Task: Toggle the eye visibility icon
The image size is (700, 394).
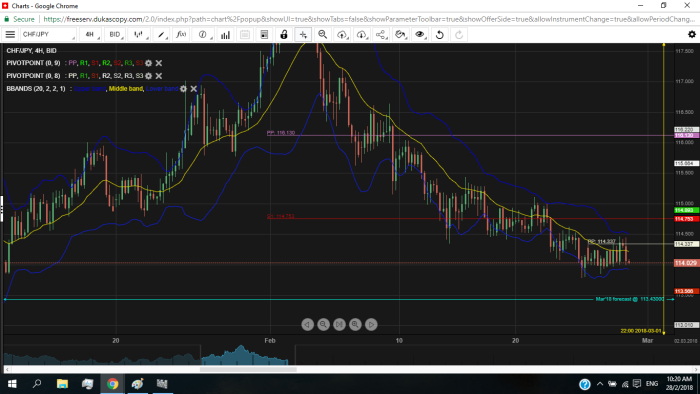Action: point(420,34)
